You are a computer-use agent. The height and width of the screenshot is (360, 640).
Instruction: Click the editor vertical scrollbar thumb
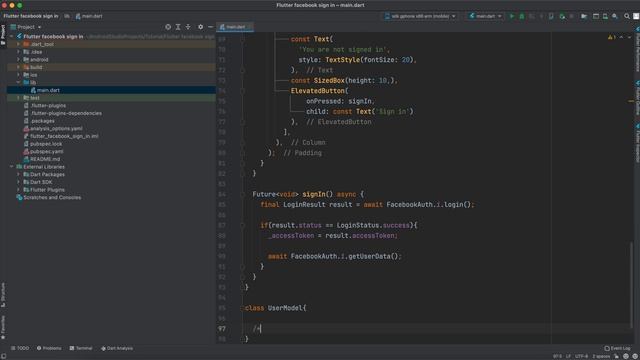click(x=631, y=284)
